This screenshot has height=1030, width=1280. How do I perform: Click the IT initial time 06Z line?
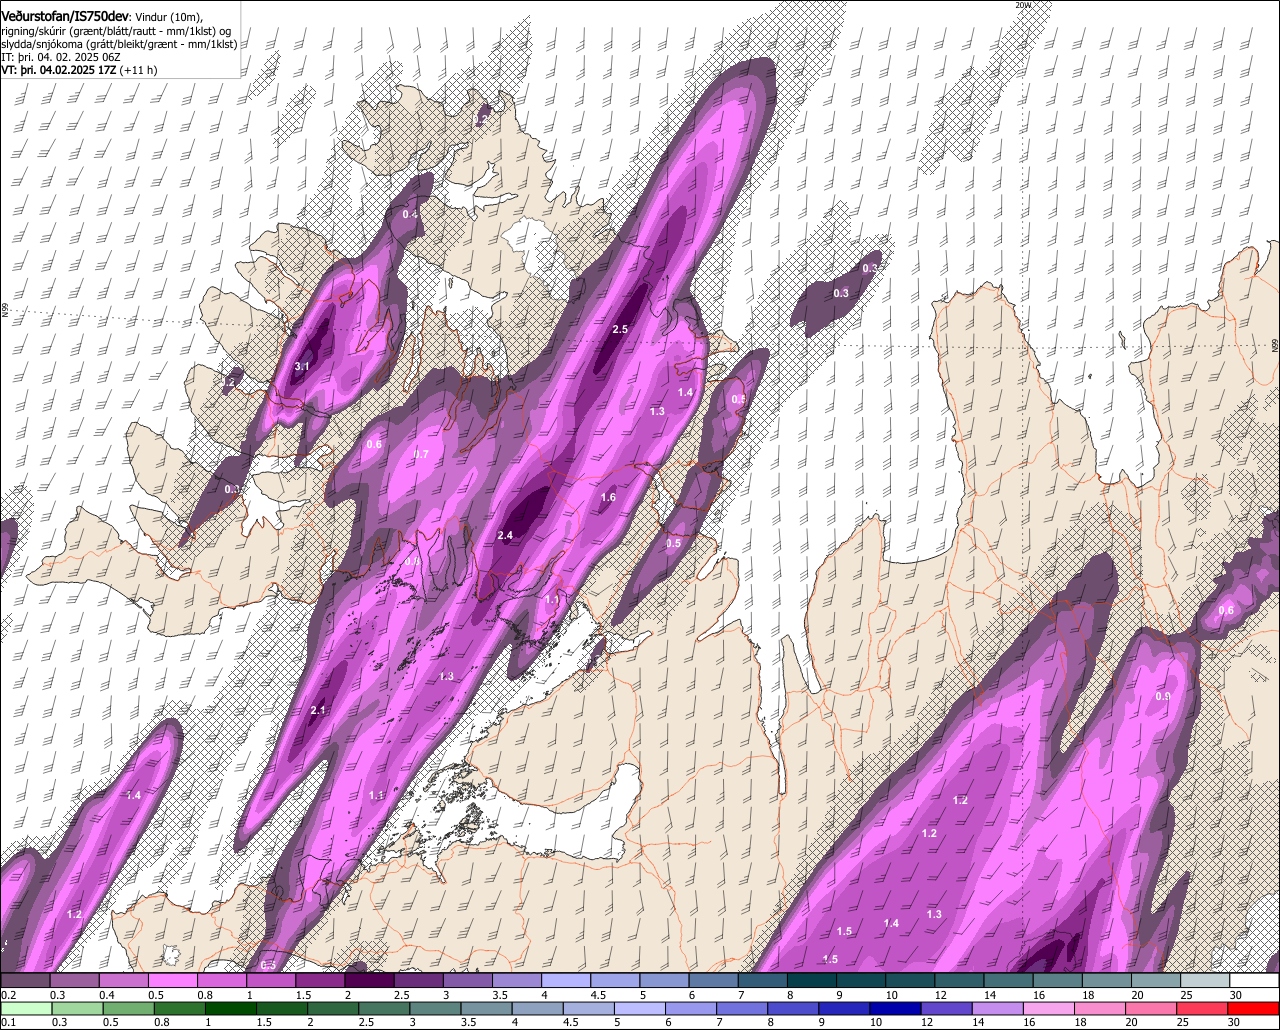[x=61, y=58]
